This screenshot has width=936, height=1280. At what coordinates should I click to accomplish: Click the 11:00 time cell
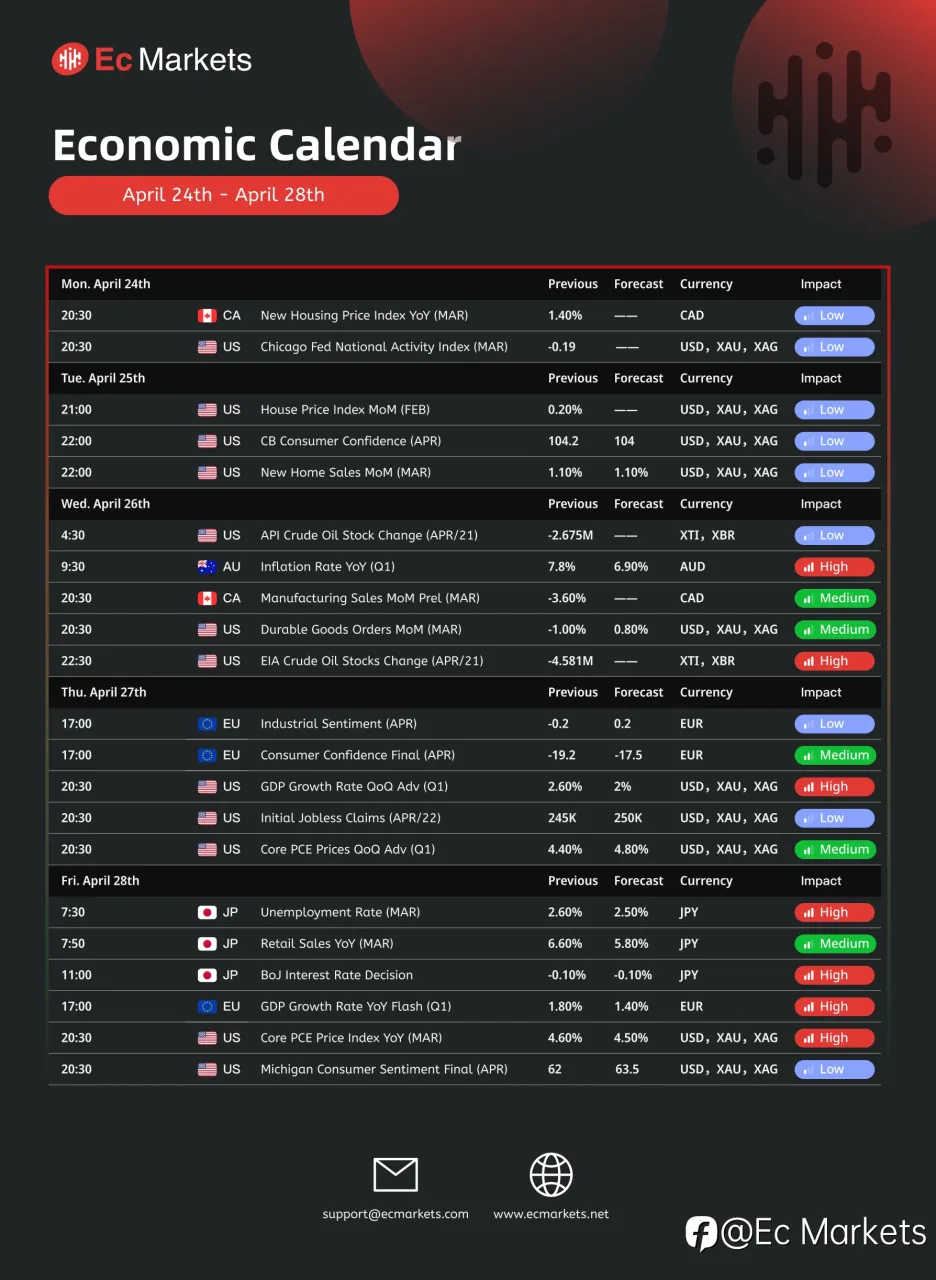(76, 975)
